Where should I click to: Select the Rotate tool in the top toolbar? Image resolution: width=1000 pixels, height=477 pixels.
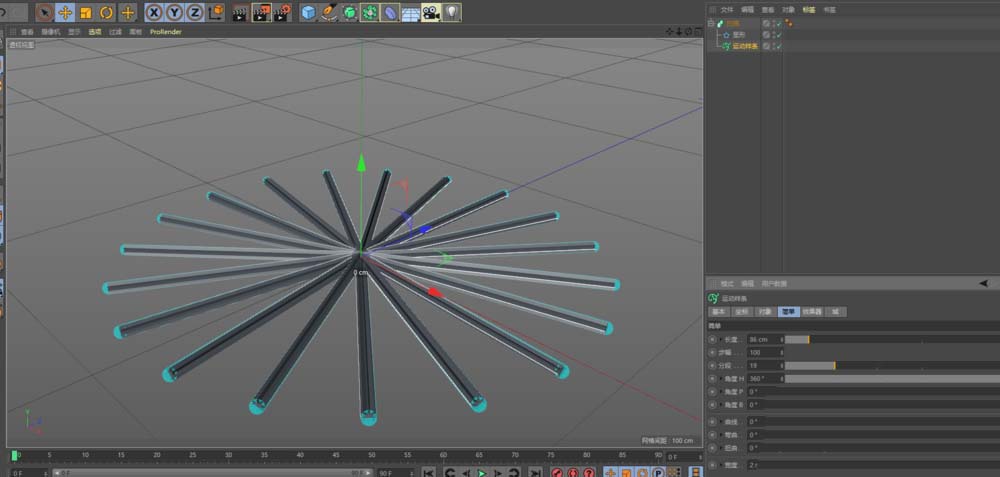[106, 13]
